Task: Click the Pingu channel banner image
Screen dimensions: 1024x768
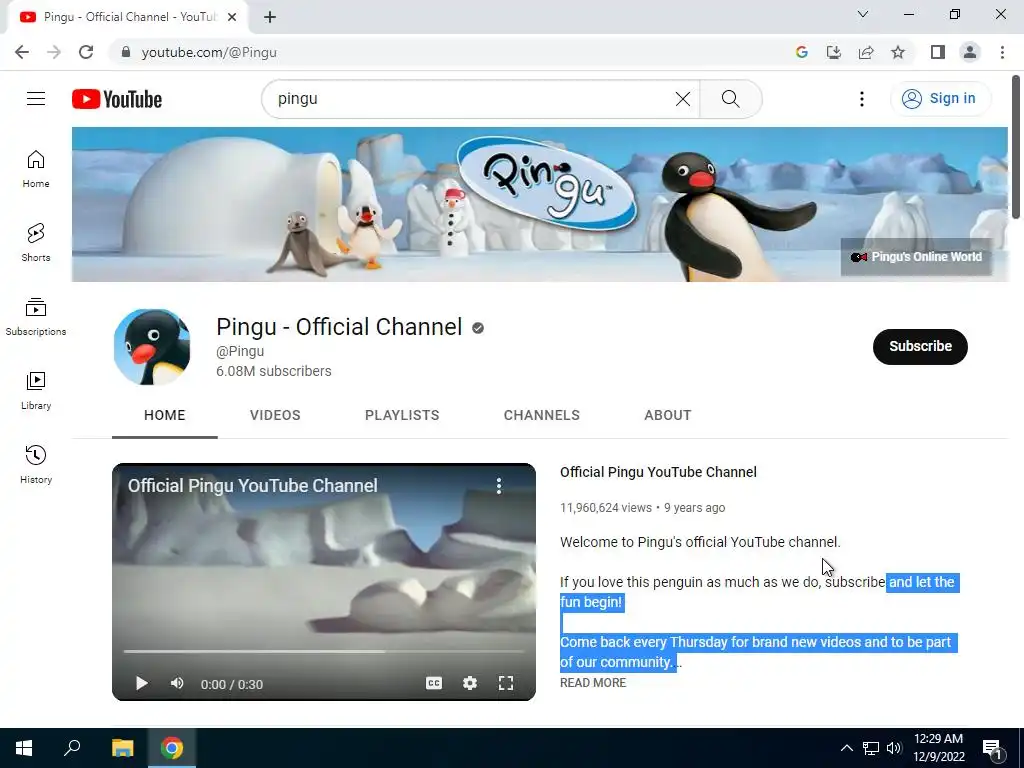Action: (x=539, y=204)
